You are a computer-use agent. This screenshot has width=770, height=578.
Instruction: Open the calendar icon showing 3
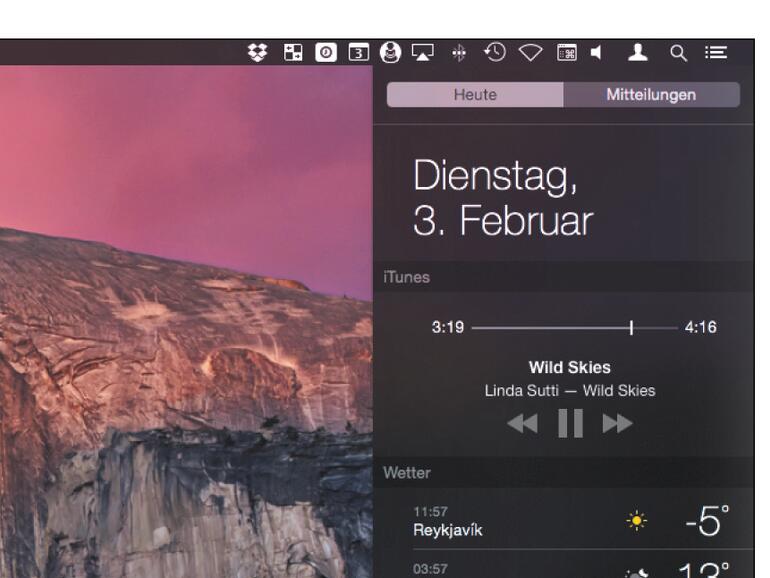pos(358,53)
